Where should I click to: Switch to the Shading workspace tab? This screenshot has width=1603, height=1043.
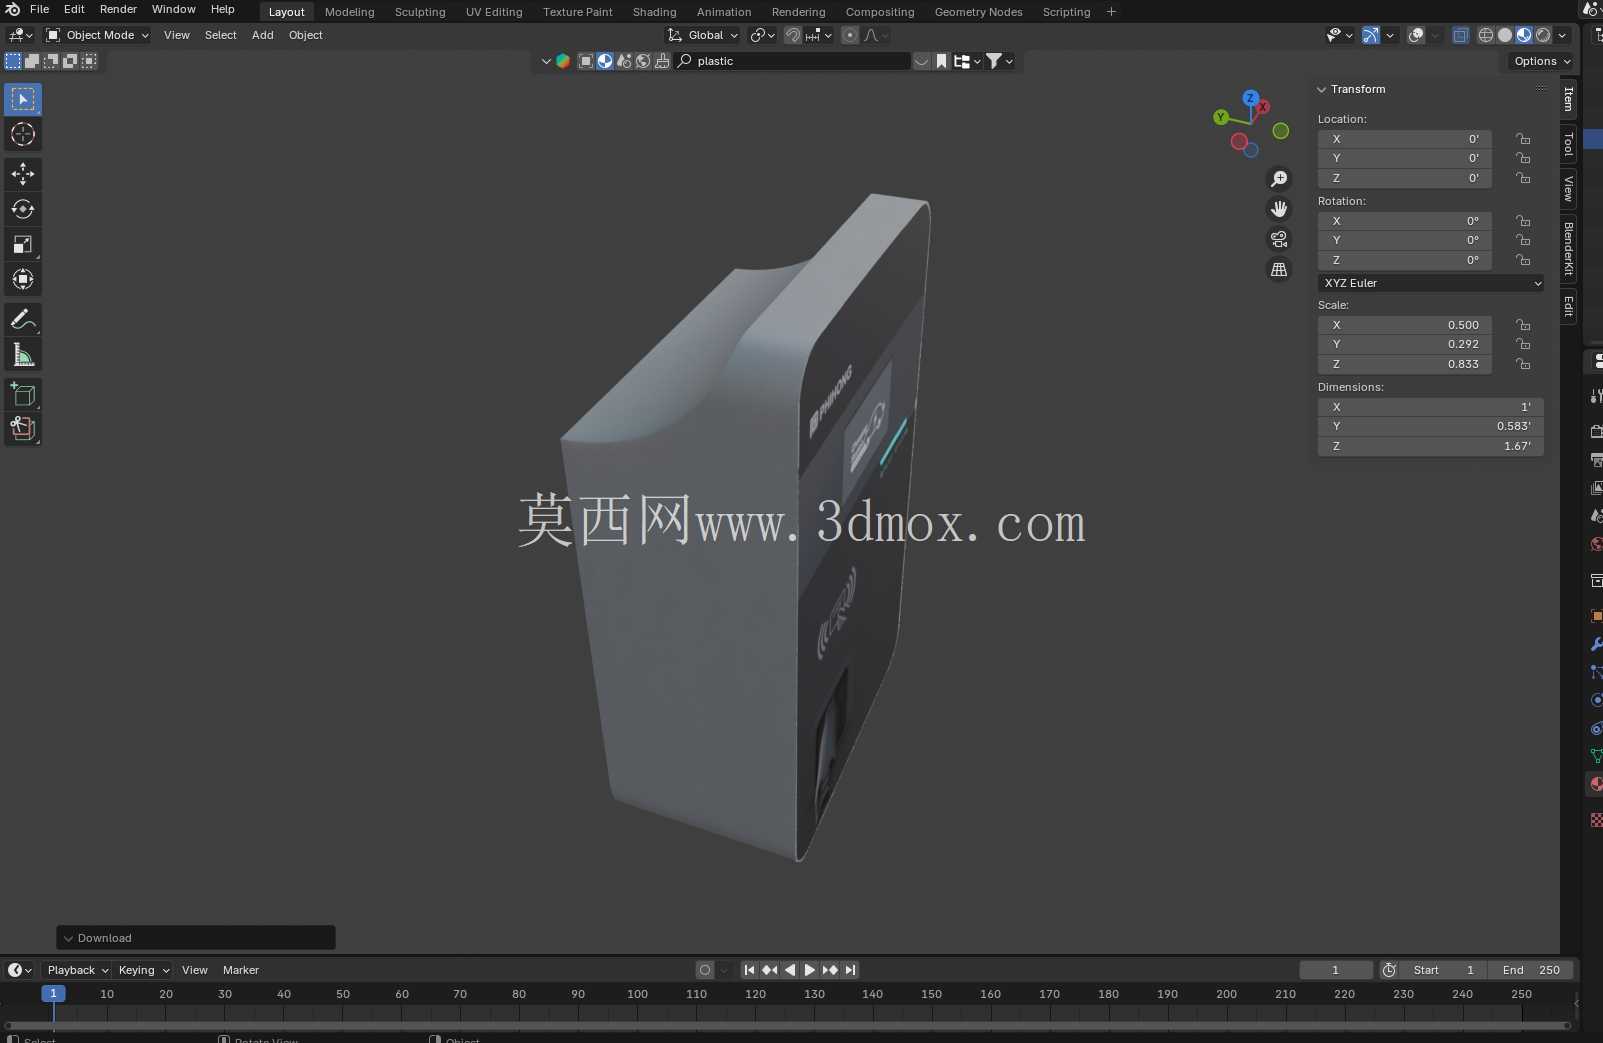click(x=654, y=12)
